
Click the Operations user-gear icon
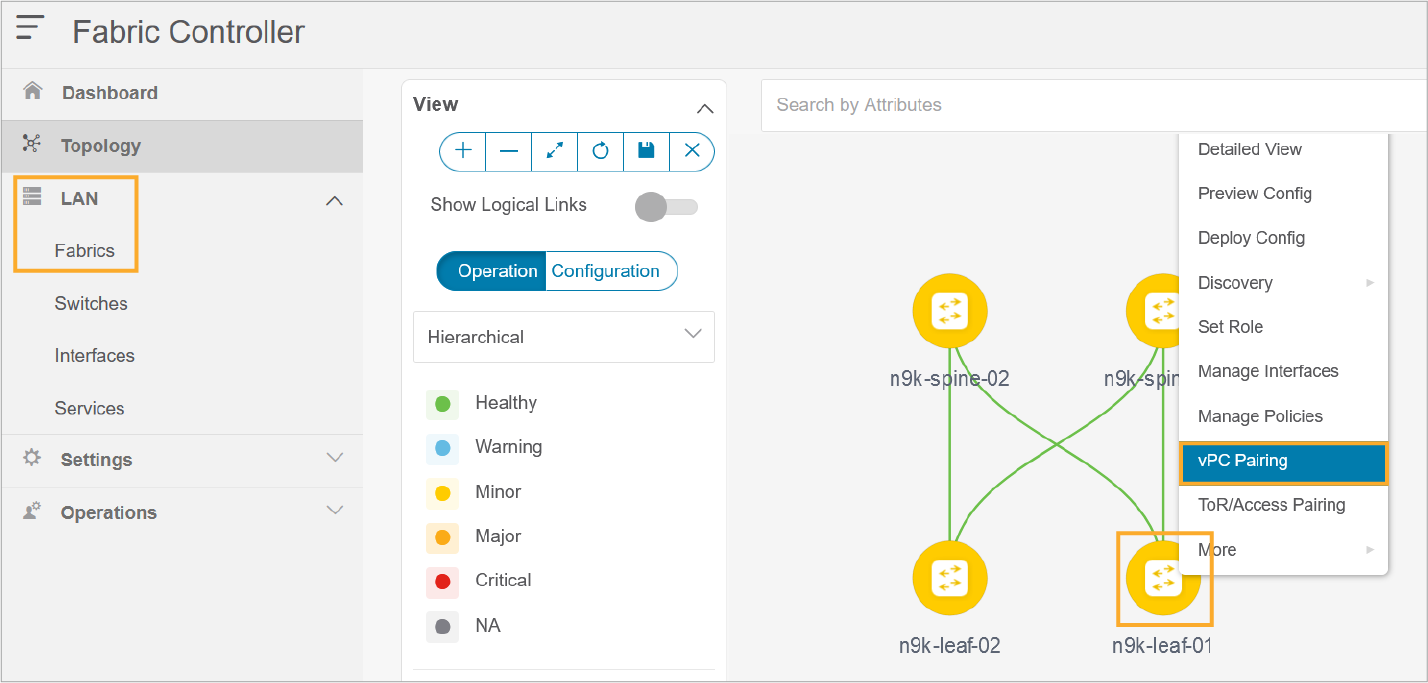click(32, 511)
